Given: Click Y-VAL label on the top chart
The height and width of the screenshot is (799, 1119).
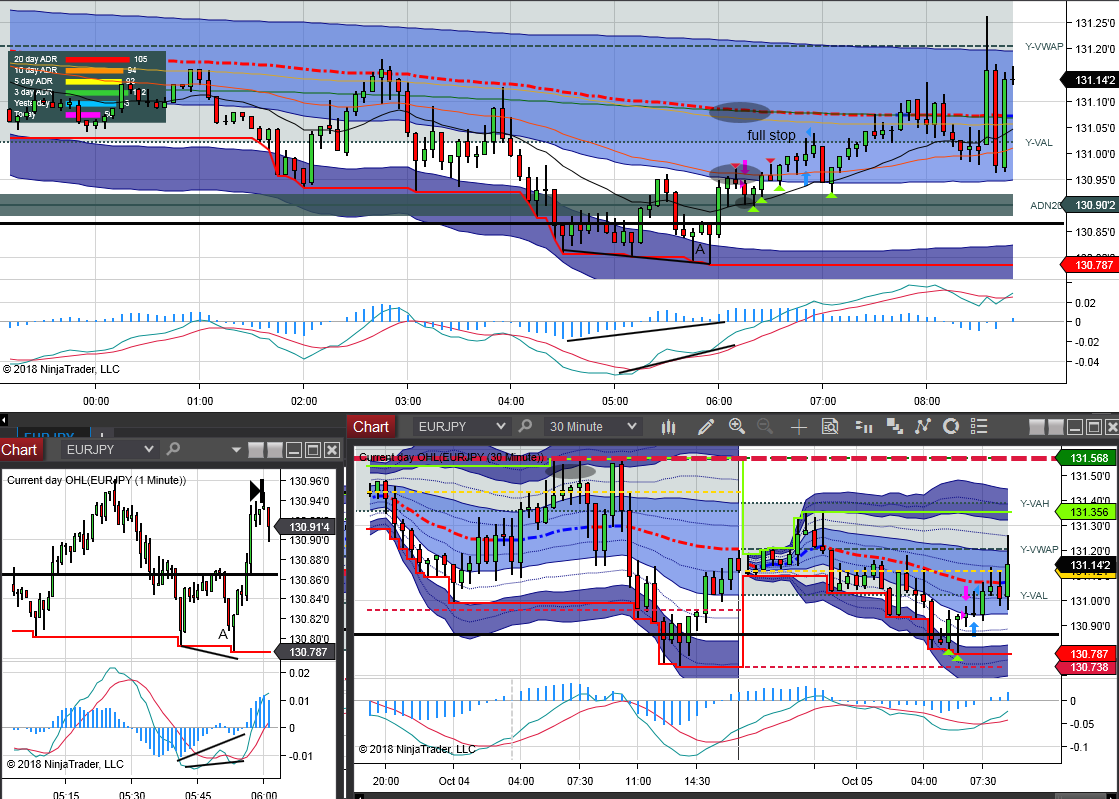Looking at the screenshot, I should (x=1038, y=143).
